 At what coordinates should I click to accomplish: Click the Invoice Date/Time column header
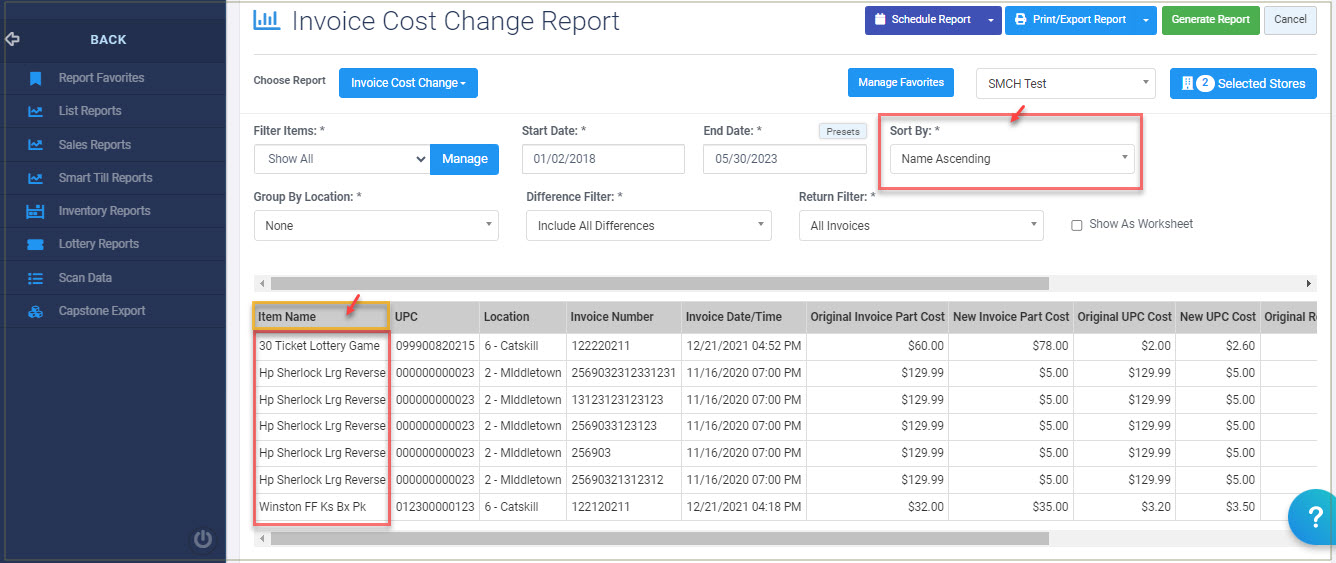744,317
